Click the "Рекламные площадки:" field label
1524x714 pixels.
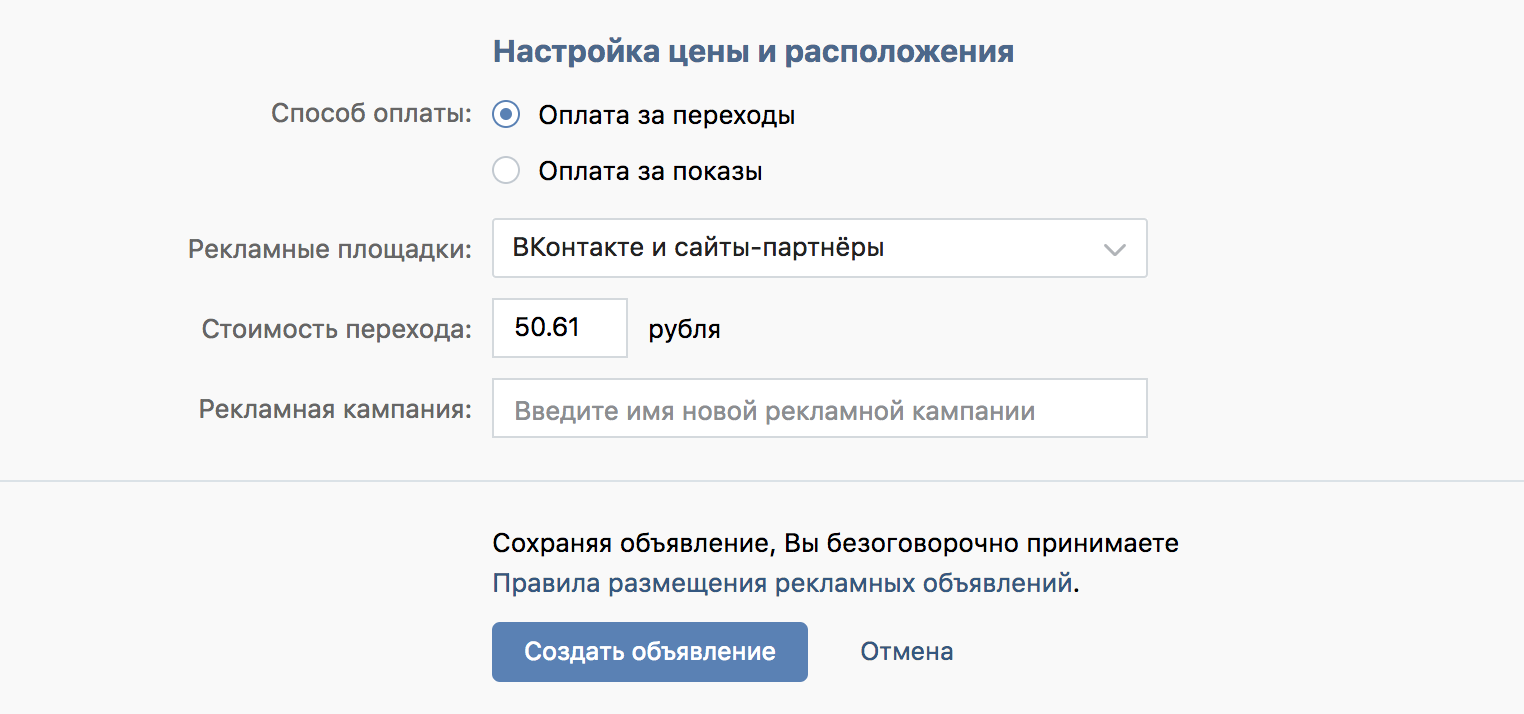coord(329,249)
